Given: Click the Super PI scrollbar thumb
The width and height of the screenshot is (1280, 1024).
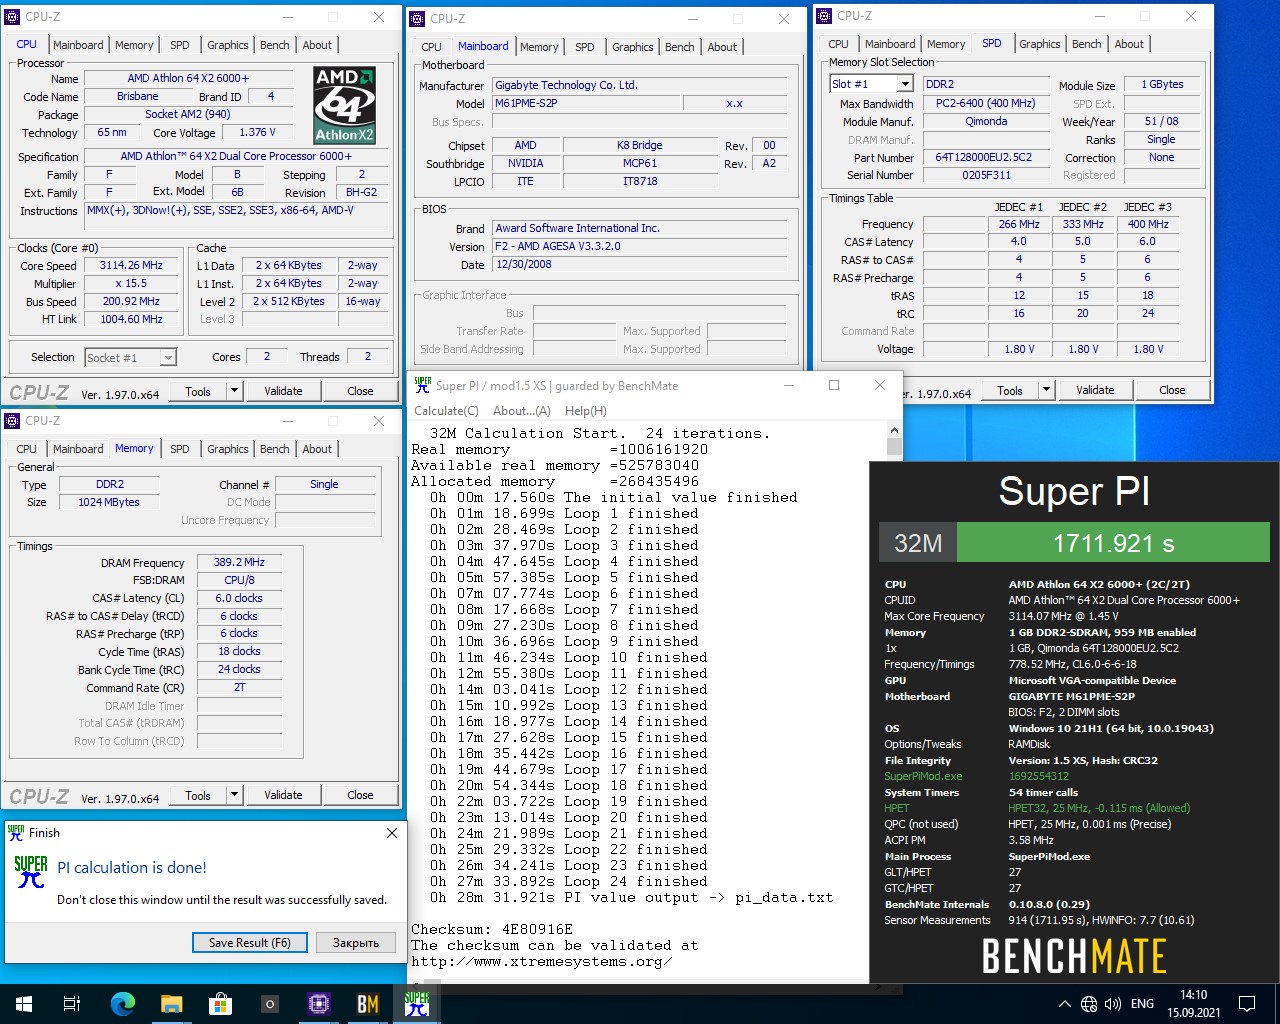Looking at the screenshot, I should [894, 447].
